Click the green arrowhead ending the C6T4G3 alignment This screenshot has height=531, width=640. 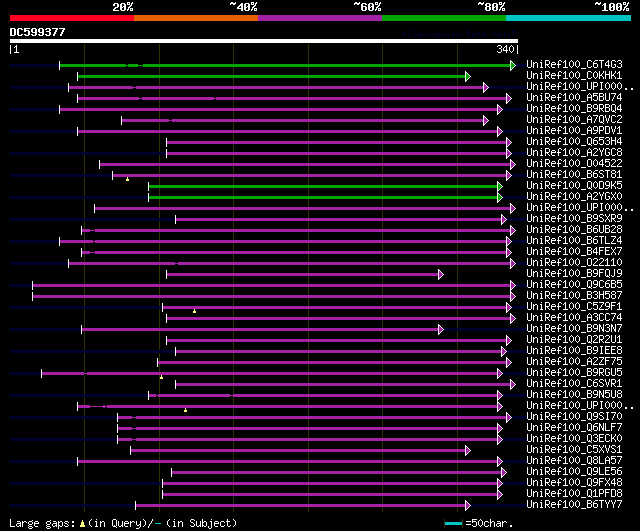513,65
